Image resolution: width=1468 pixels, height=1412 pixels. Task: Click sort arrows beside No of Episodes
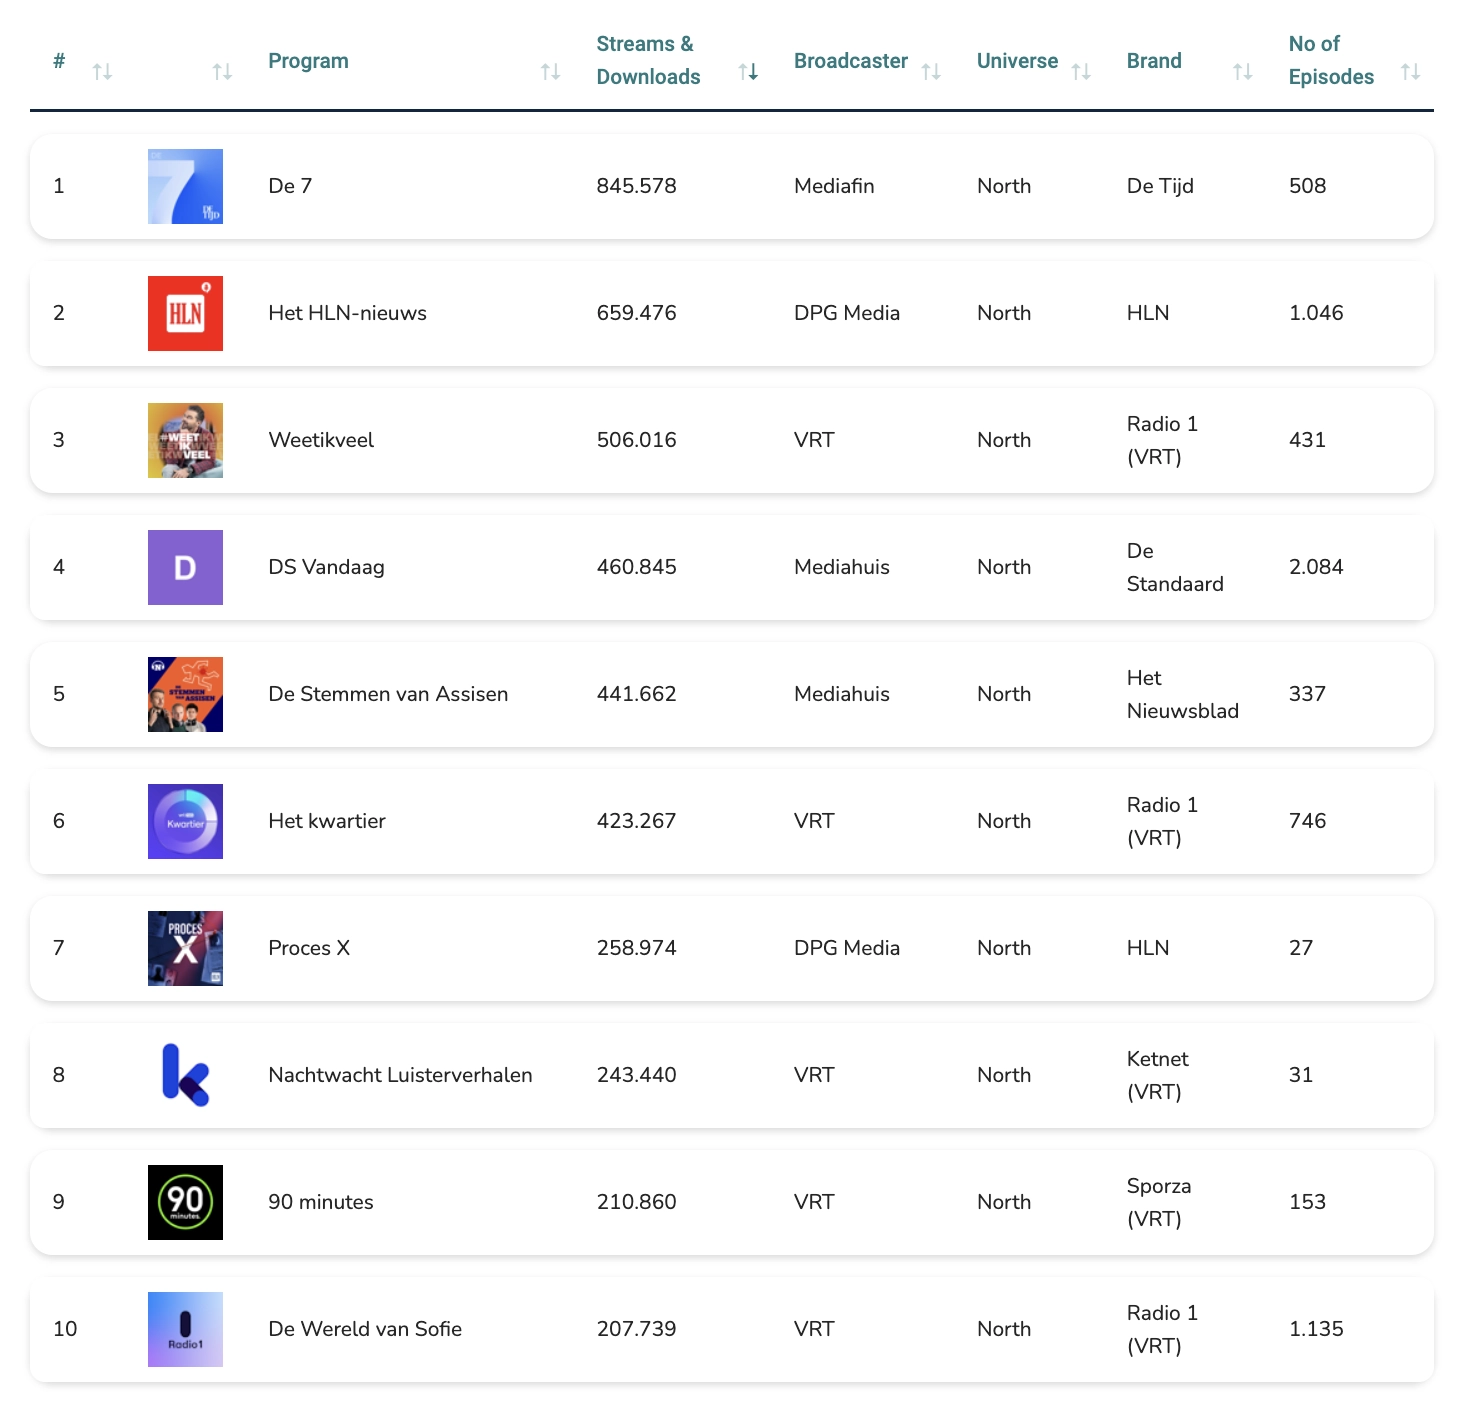coord(1410,72)
